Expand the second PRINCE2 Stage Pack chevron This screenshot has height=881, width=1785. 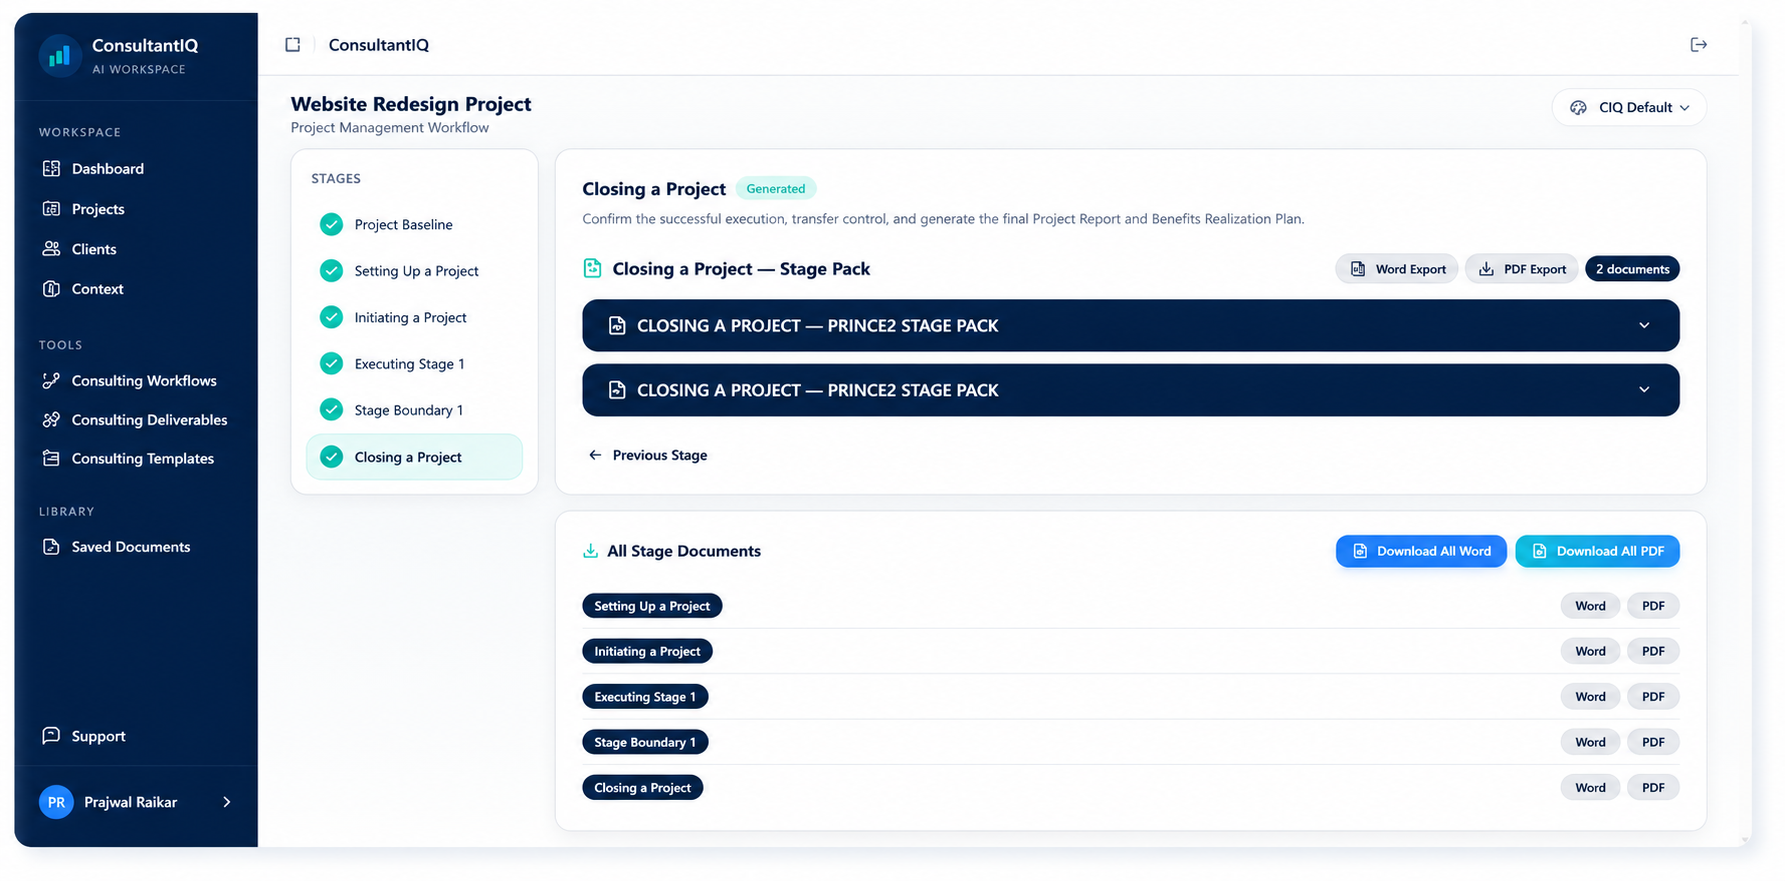(x=1644, y=390)
